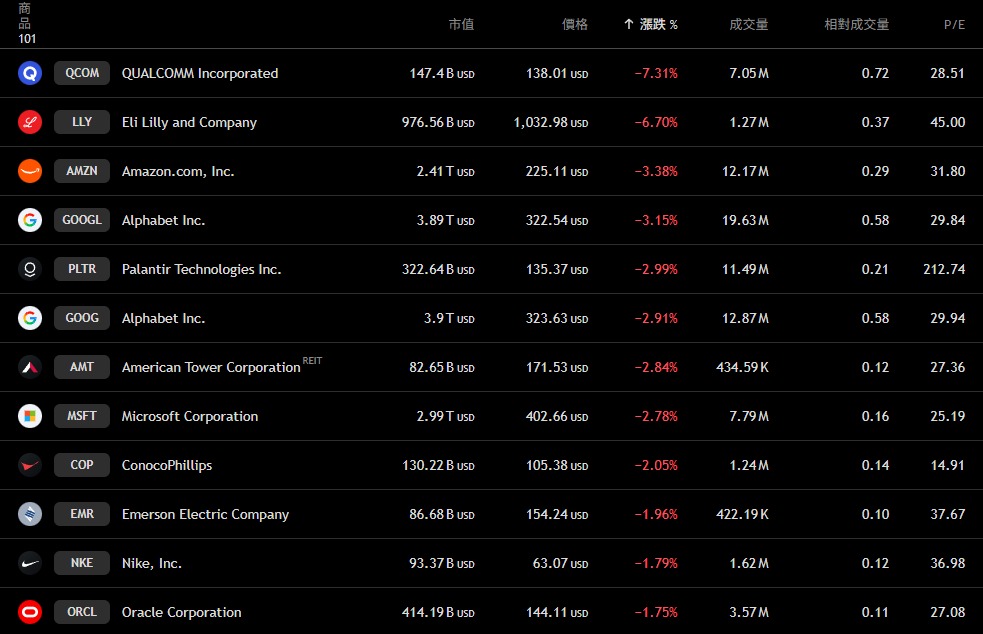Click the Palantir logo icon
The width and height of the screenshot is (983, 634).
point(30,269)
